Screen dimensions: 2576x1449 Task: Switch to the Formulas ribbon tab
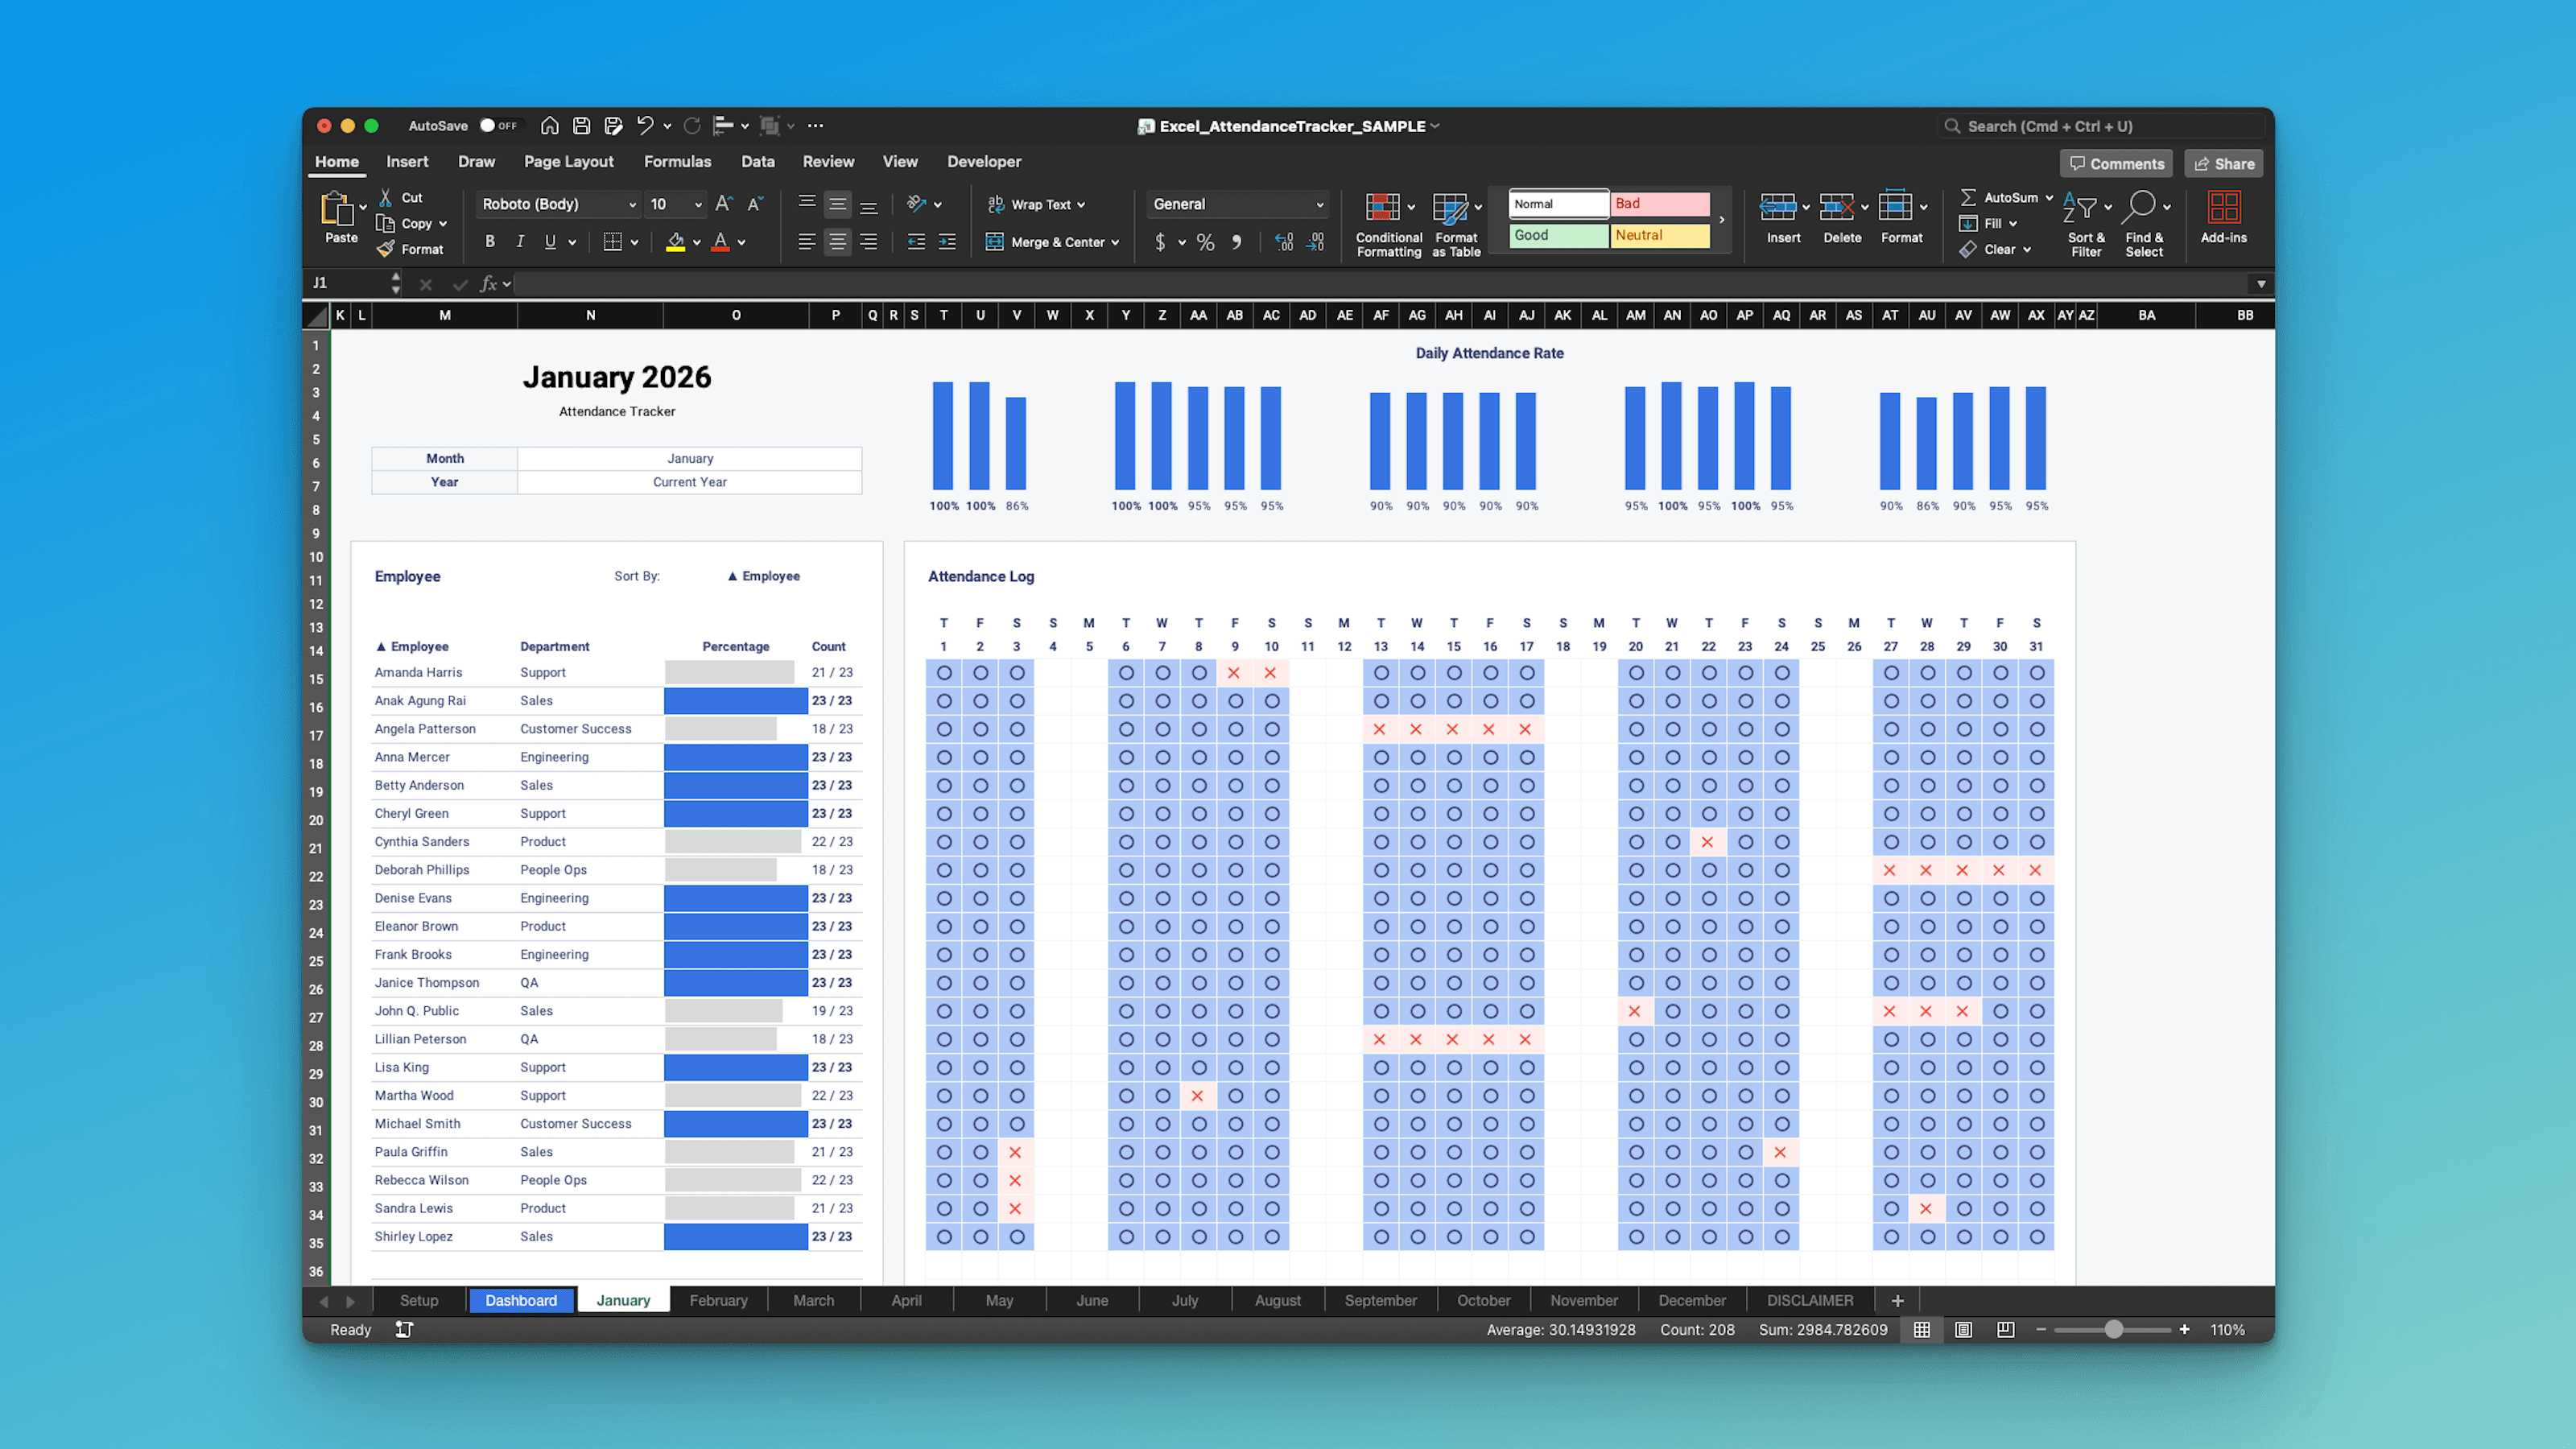pos(678,161)
